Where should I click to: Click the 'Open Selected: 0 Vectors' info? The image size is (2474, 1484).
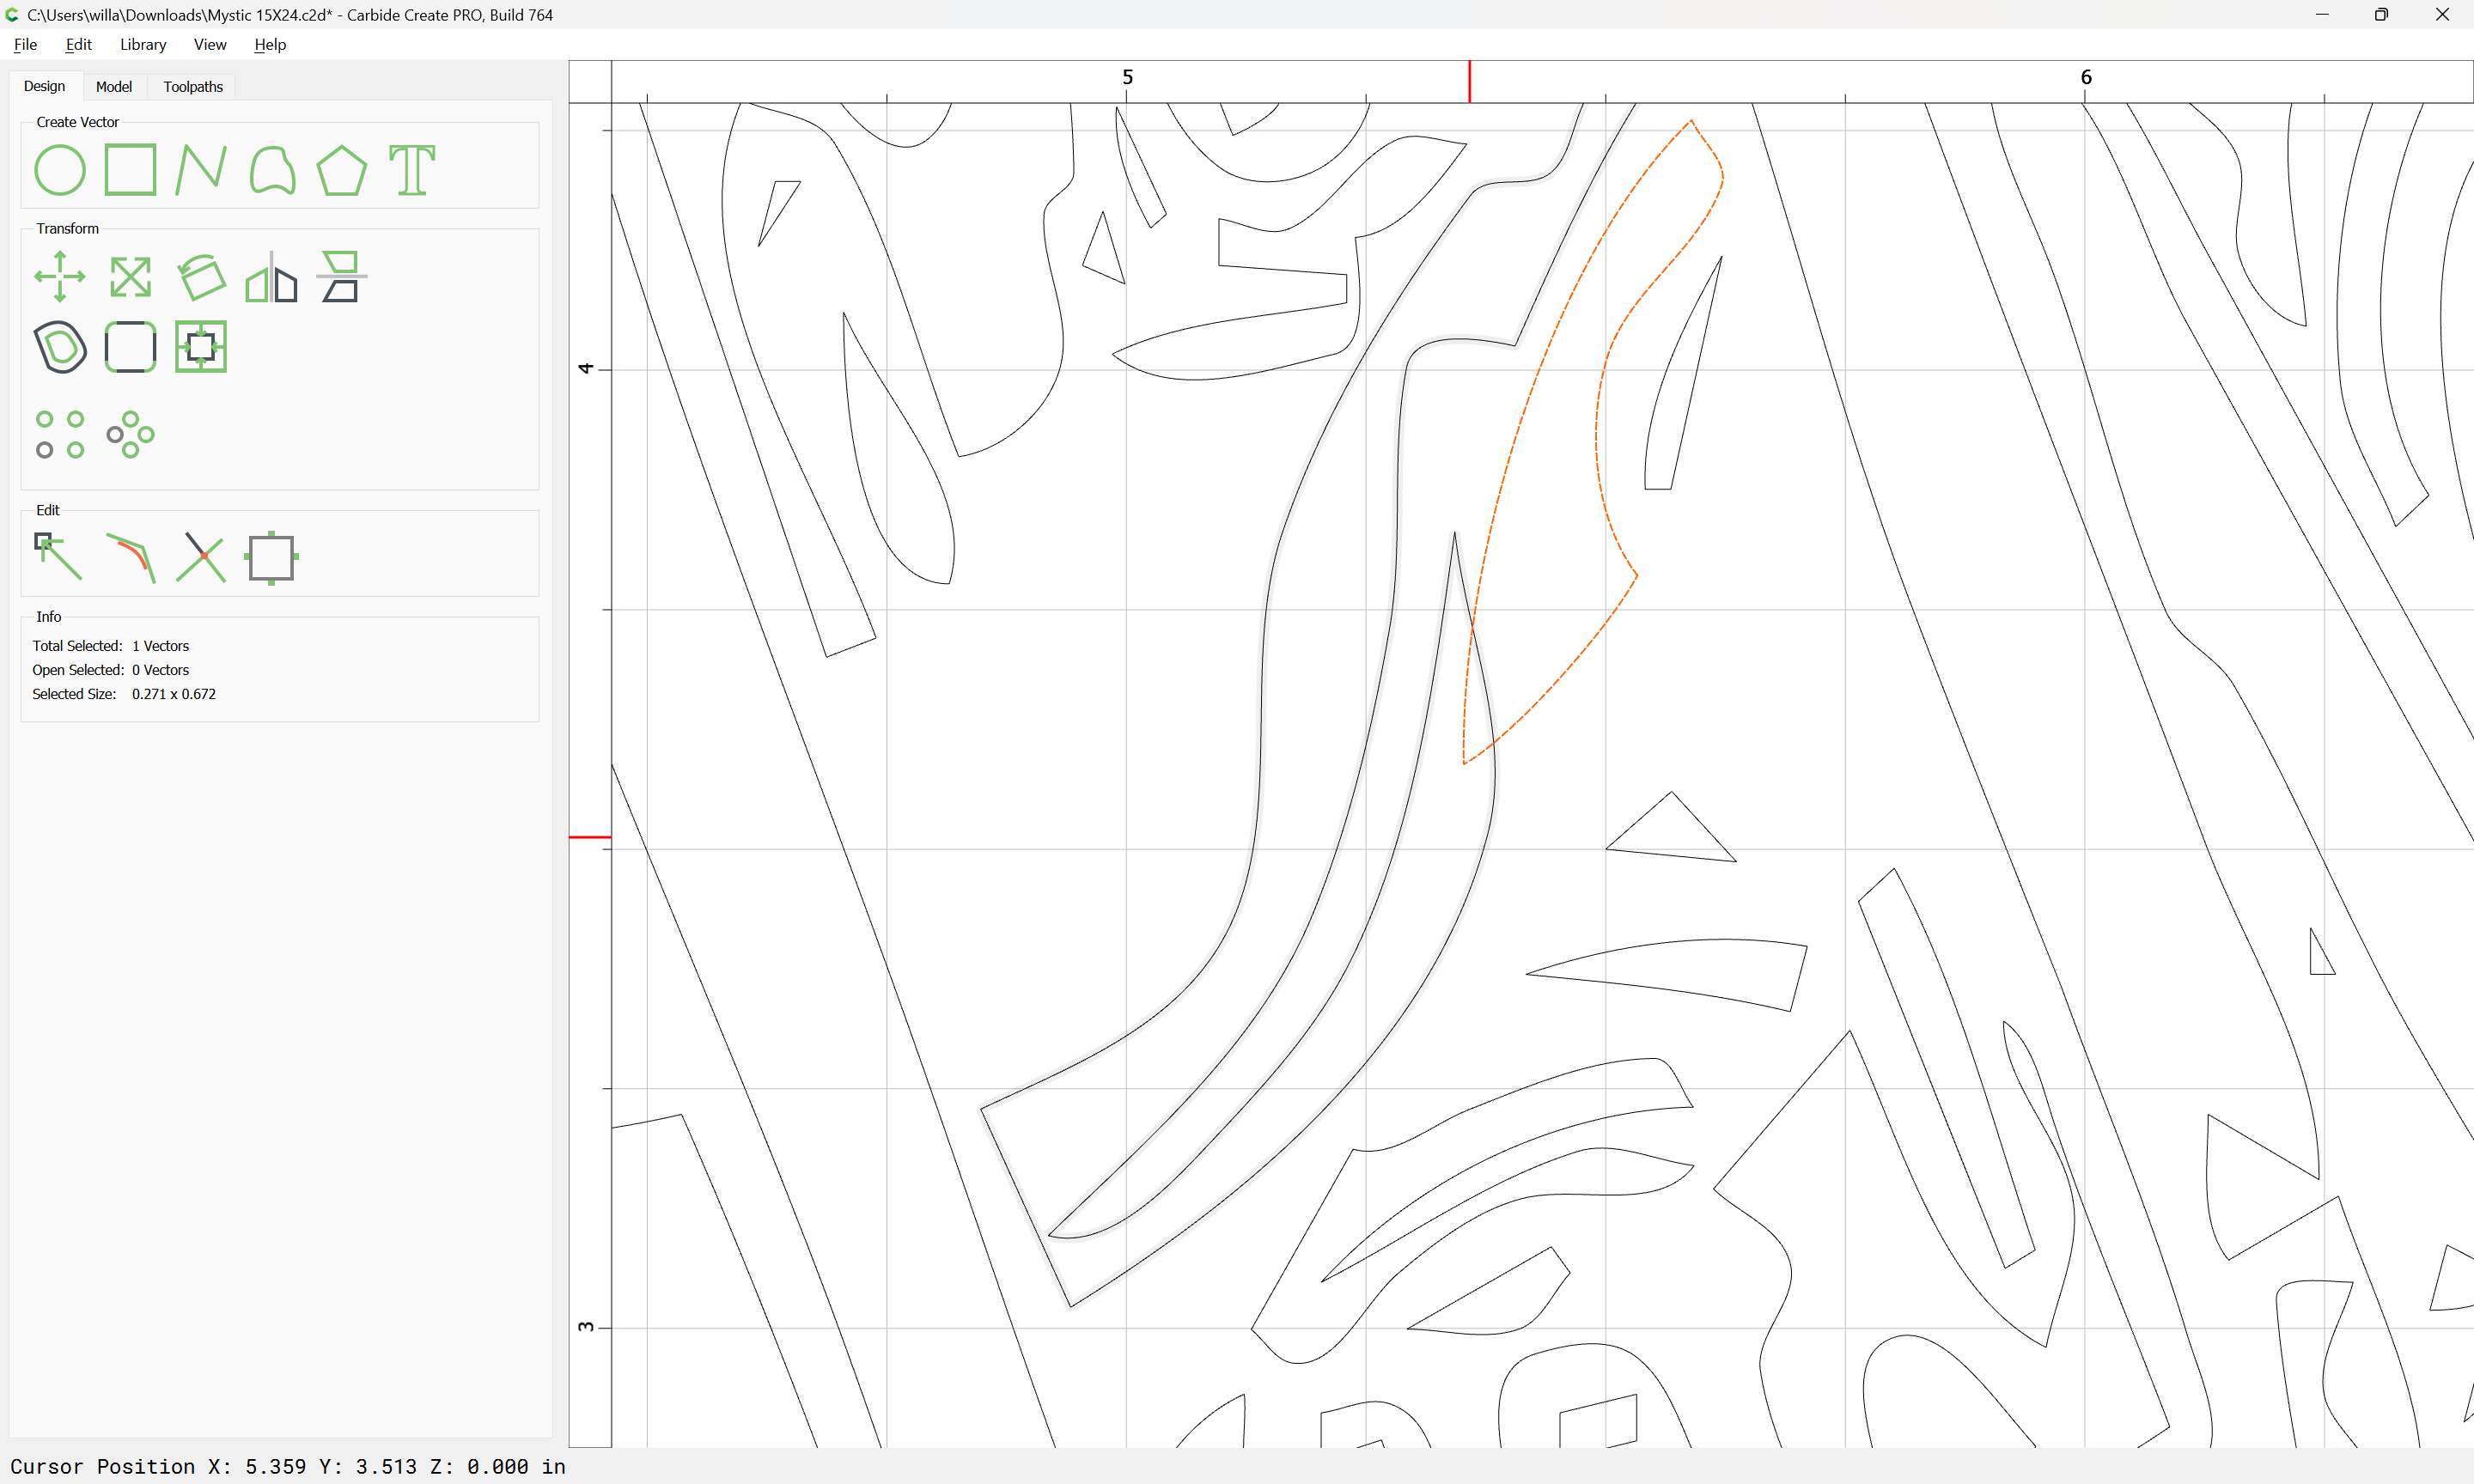pyautogui.click(x=110, y=670)
